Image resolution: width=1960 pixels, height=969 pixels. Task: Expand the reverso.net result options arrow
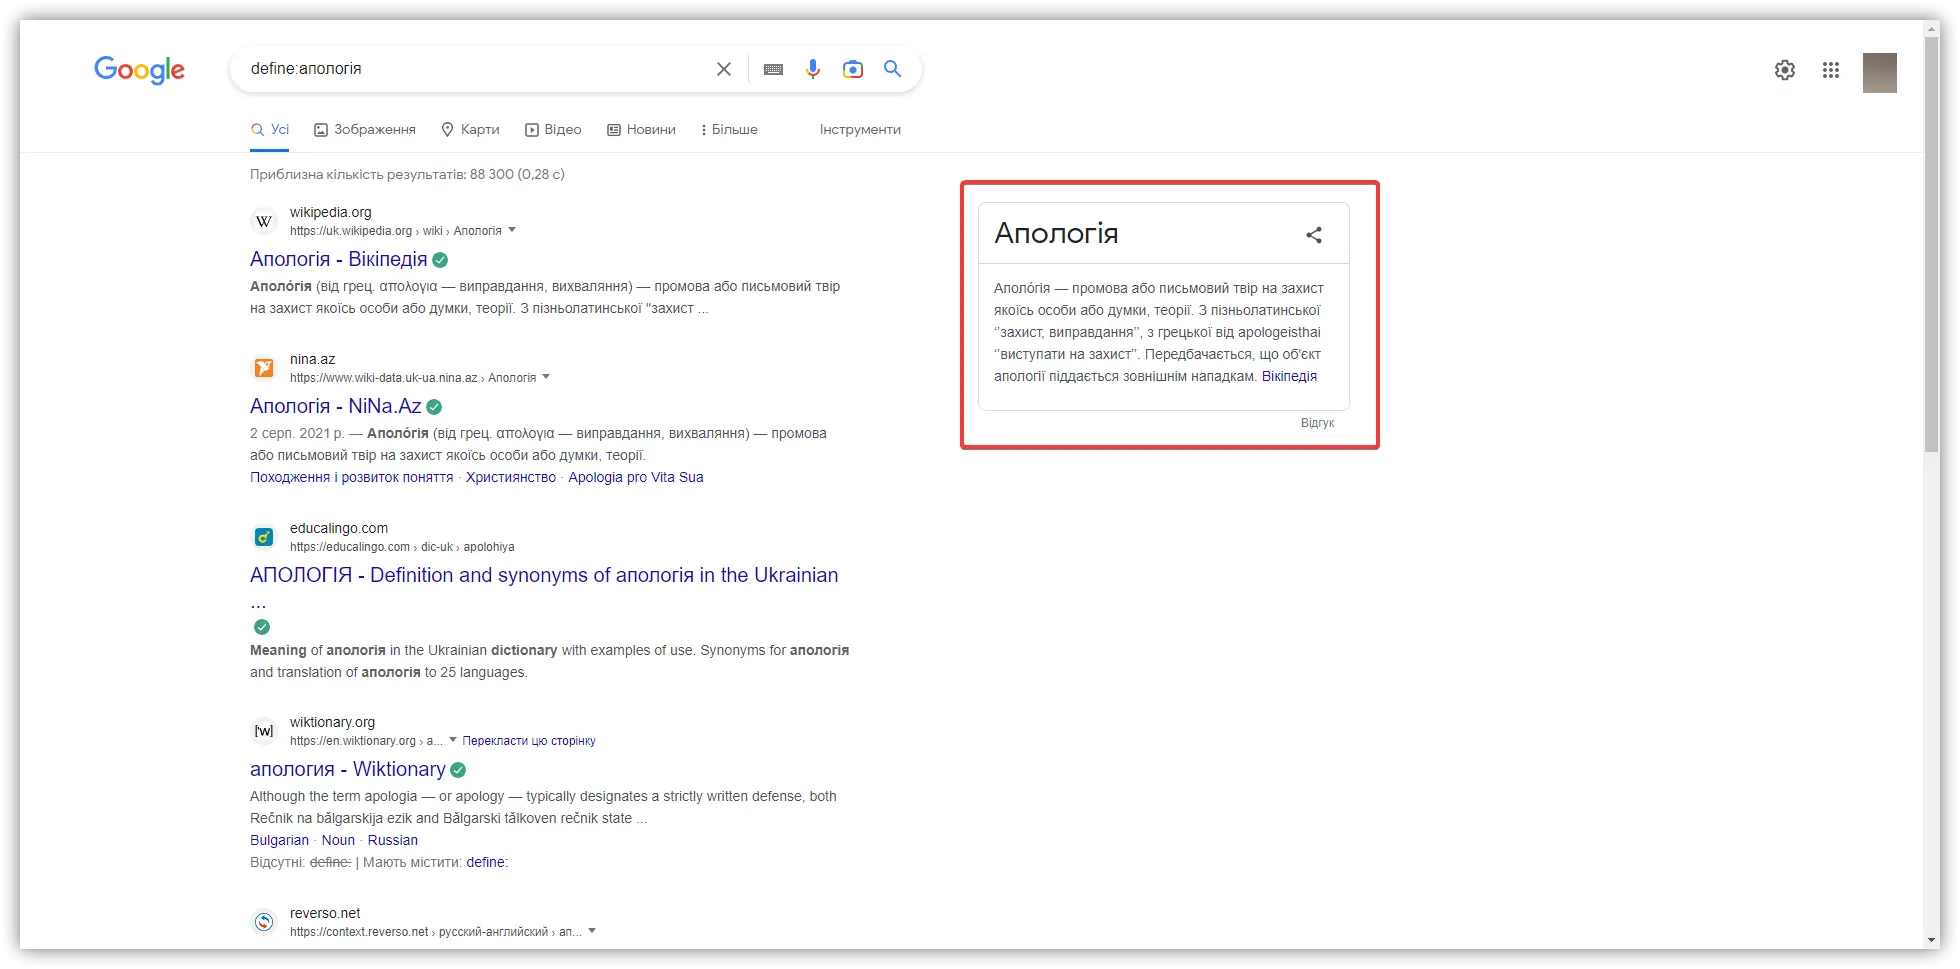tap(592, 931)
